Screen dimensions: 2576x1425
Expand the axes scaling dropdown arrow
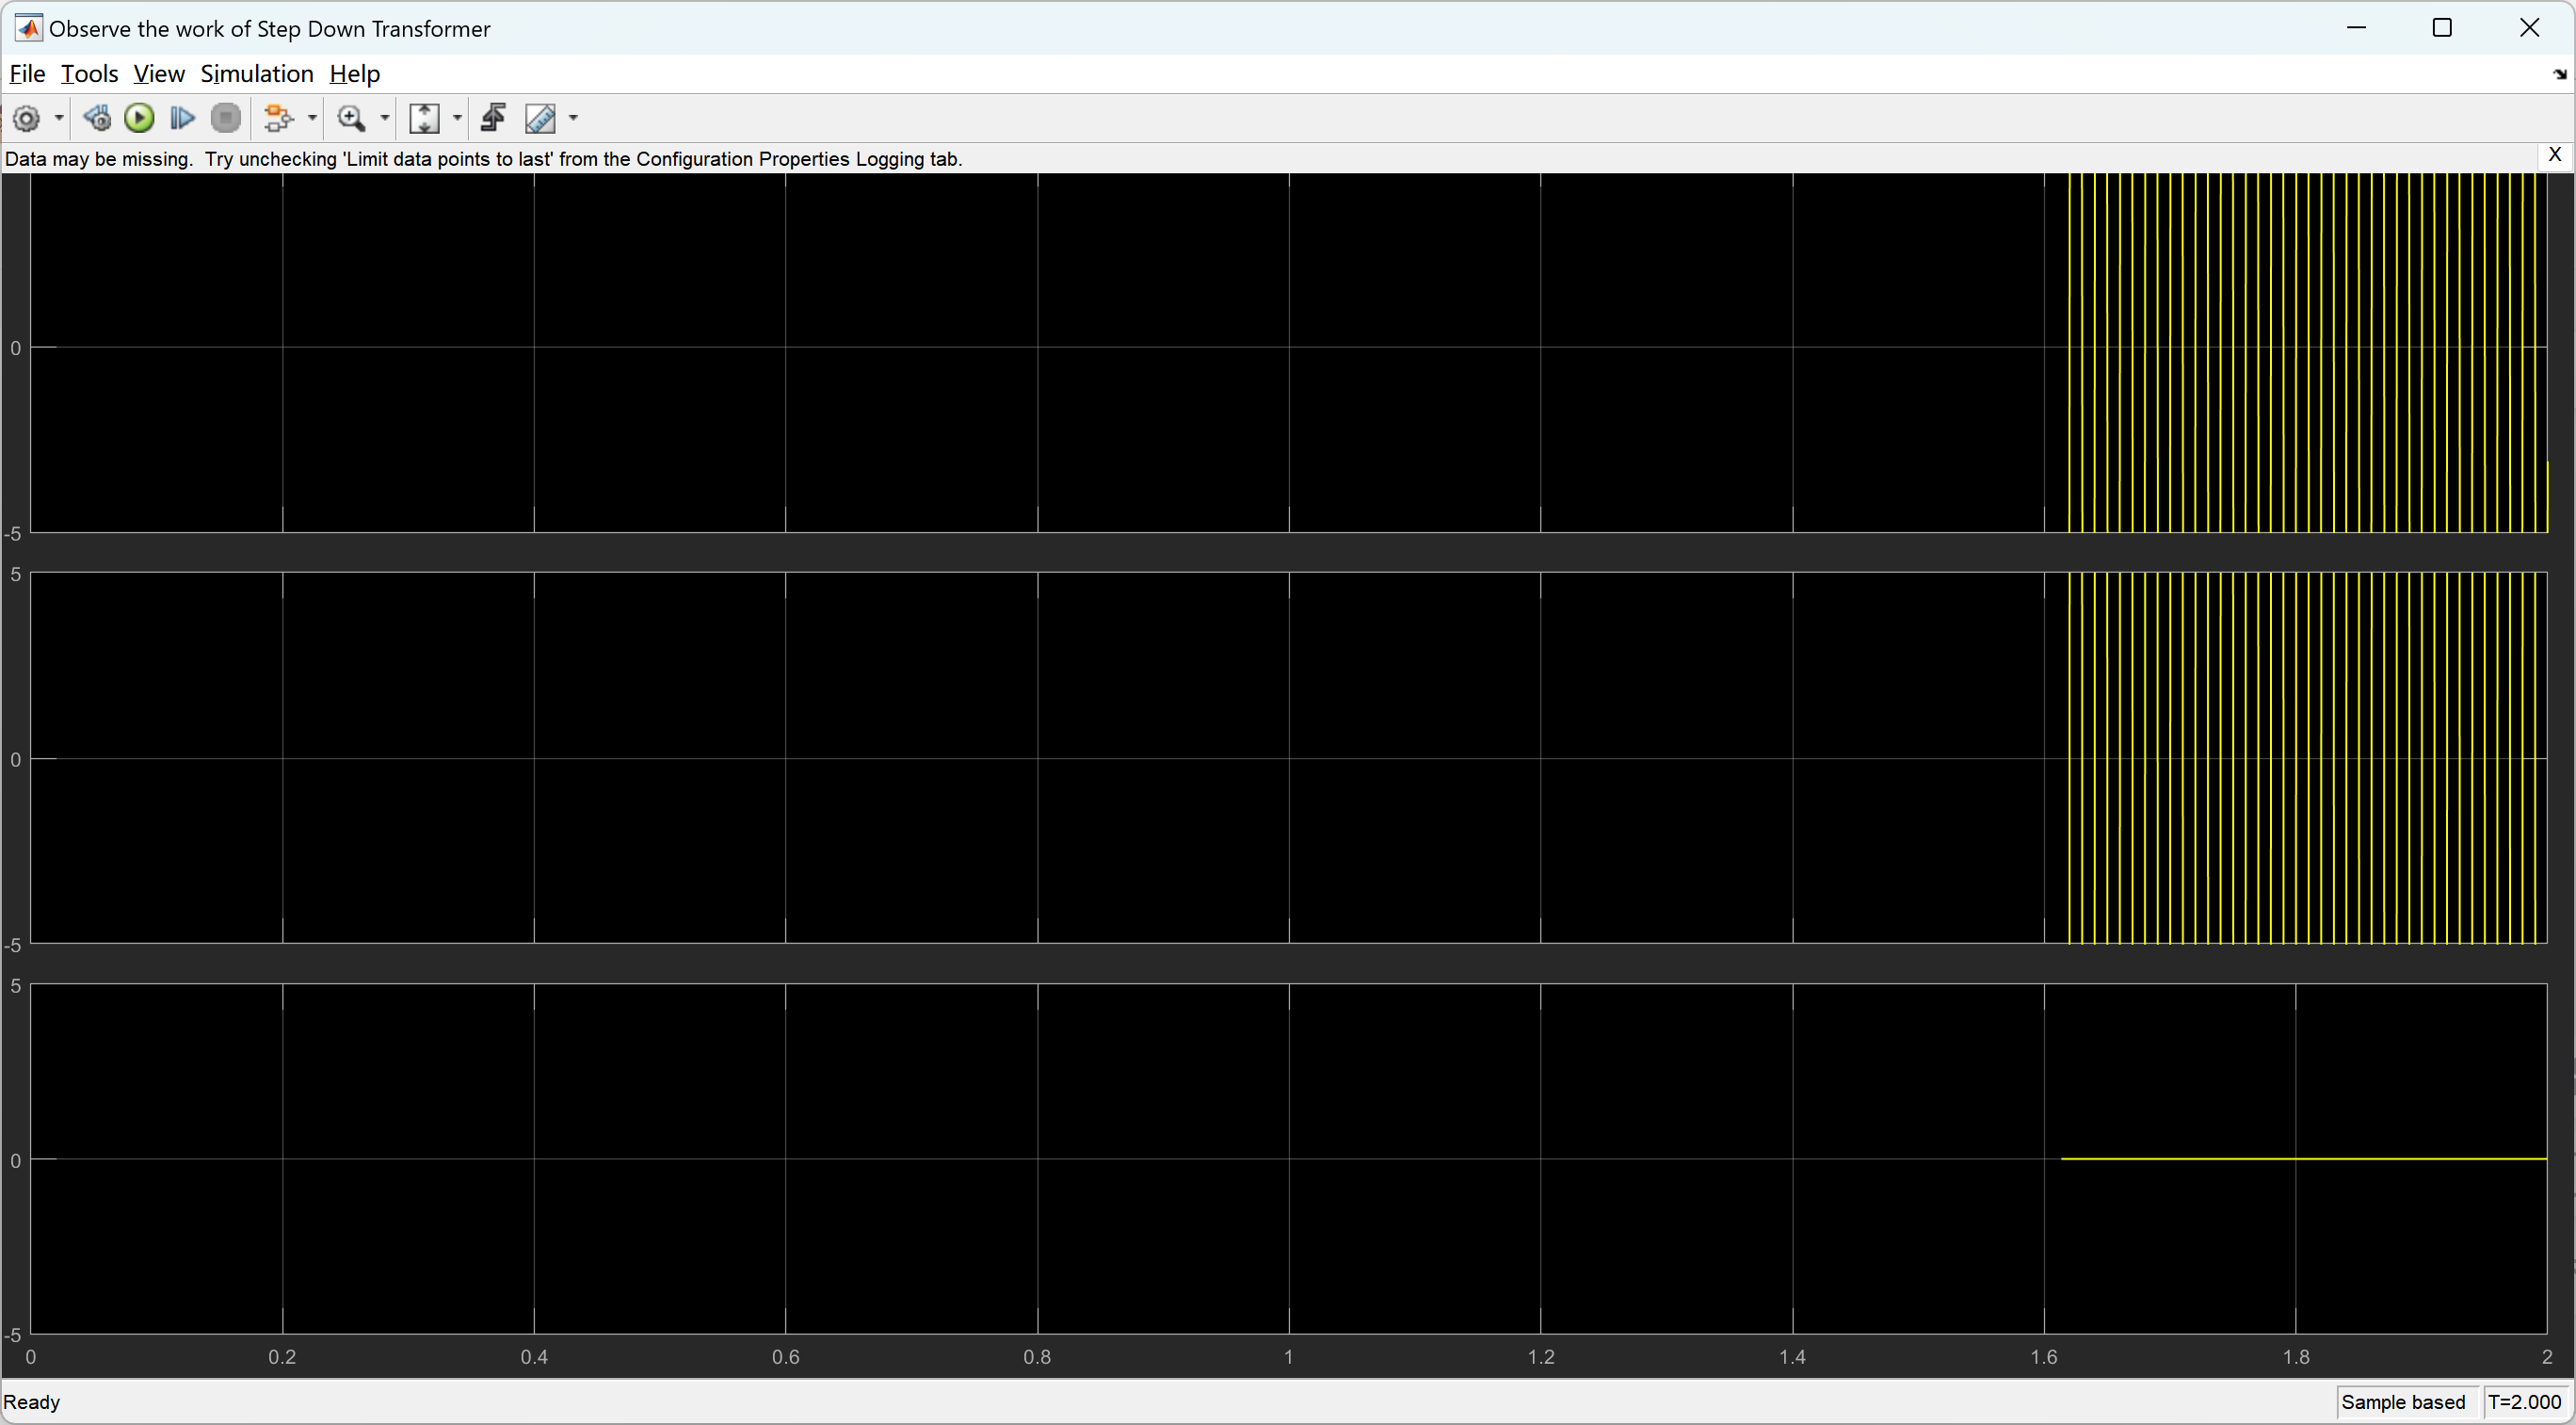[457, 119]
